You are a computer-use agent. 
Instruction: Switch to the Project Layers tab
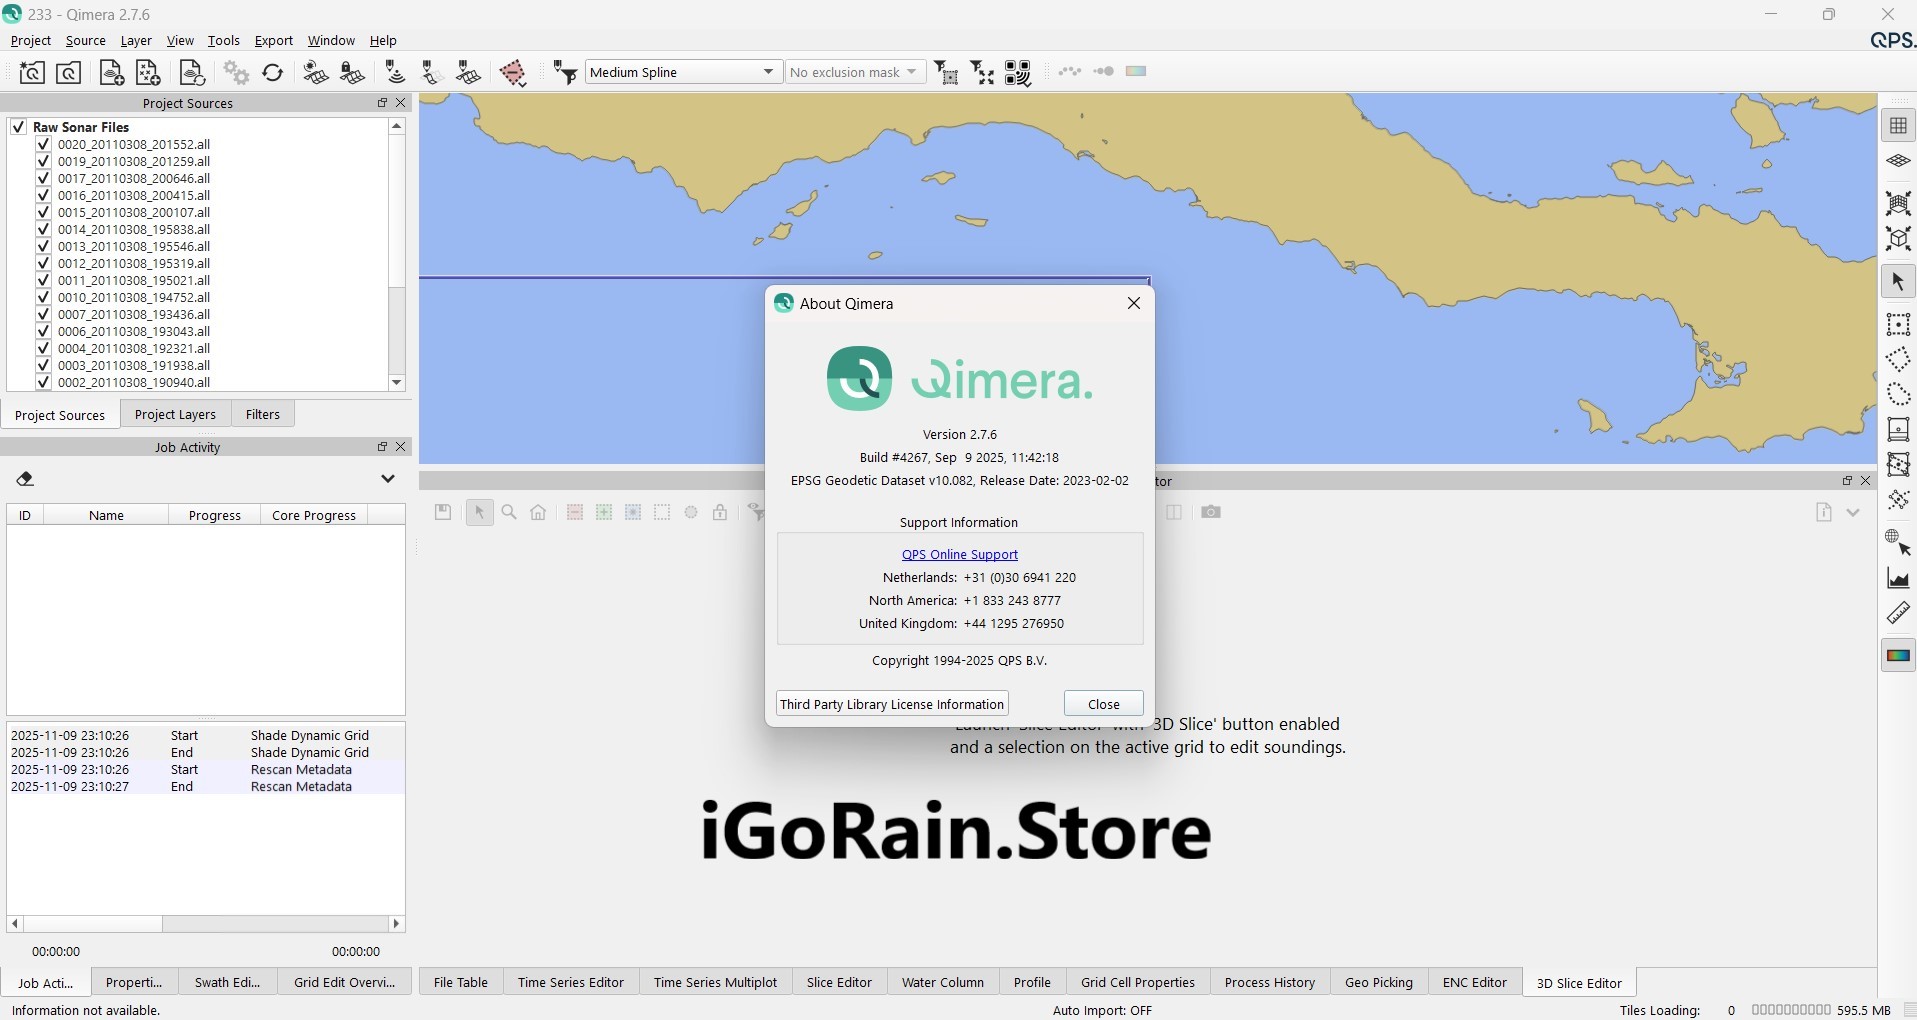[175, 414]
